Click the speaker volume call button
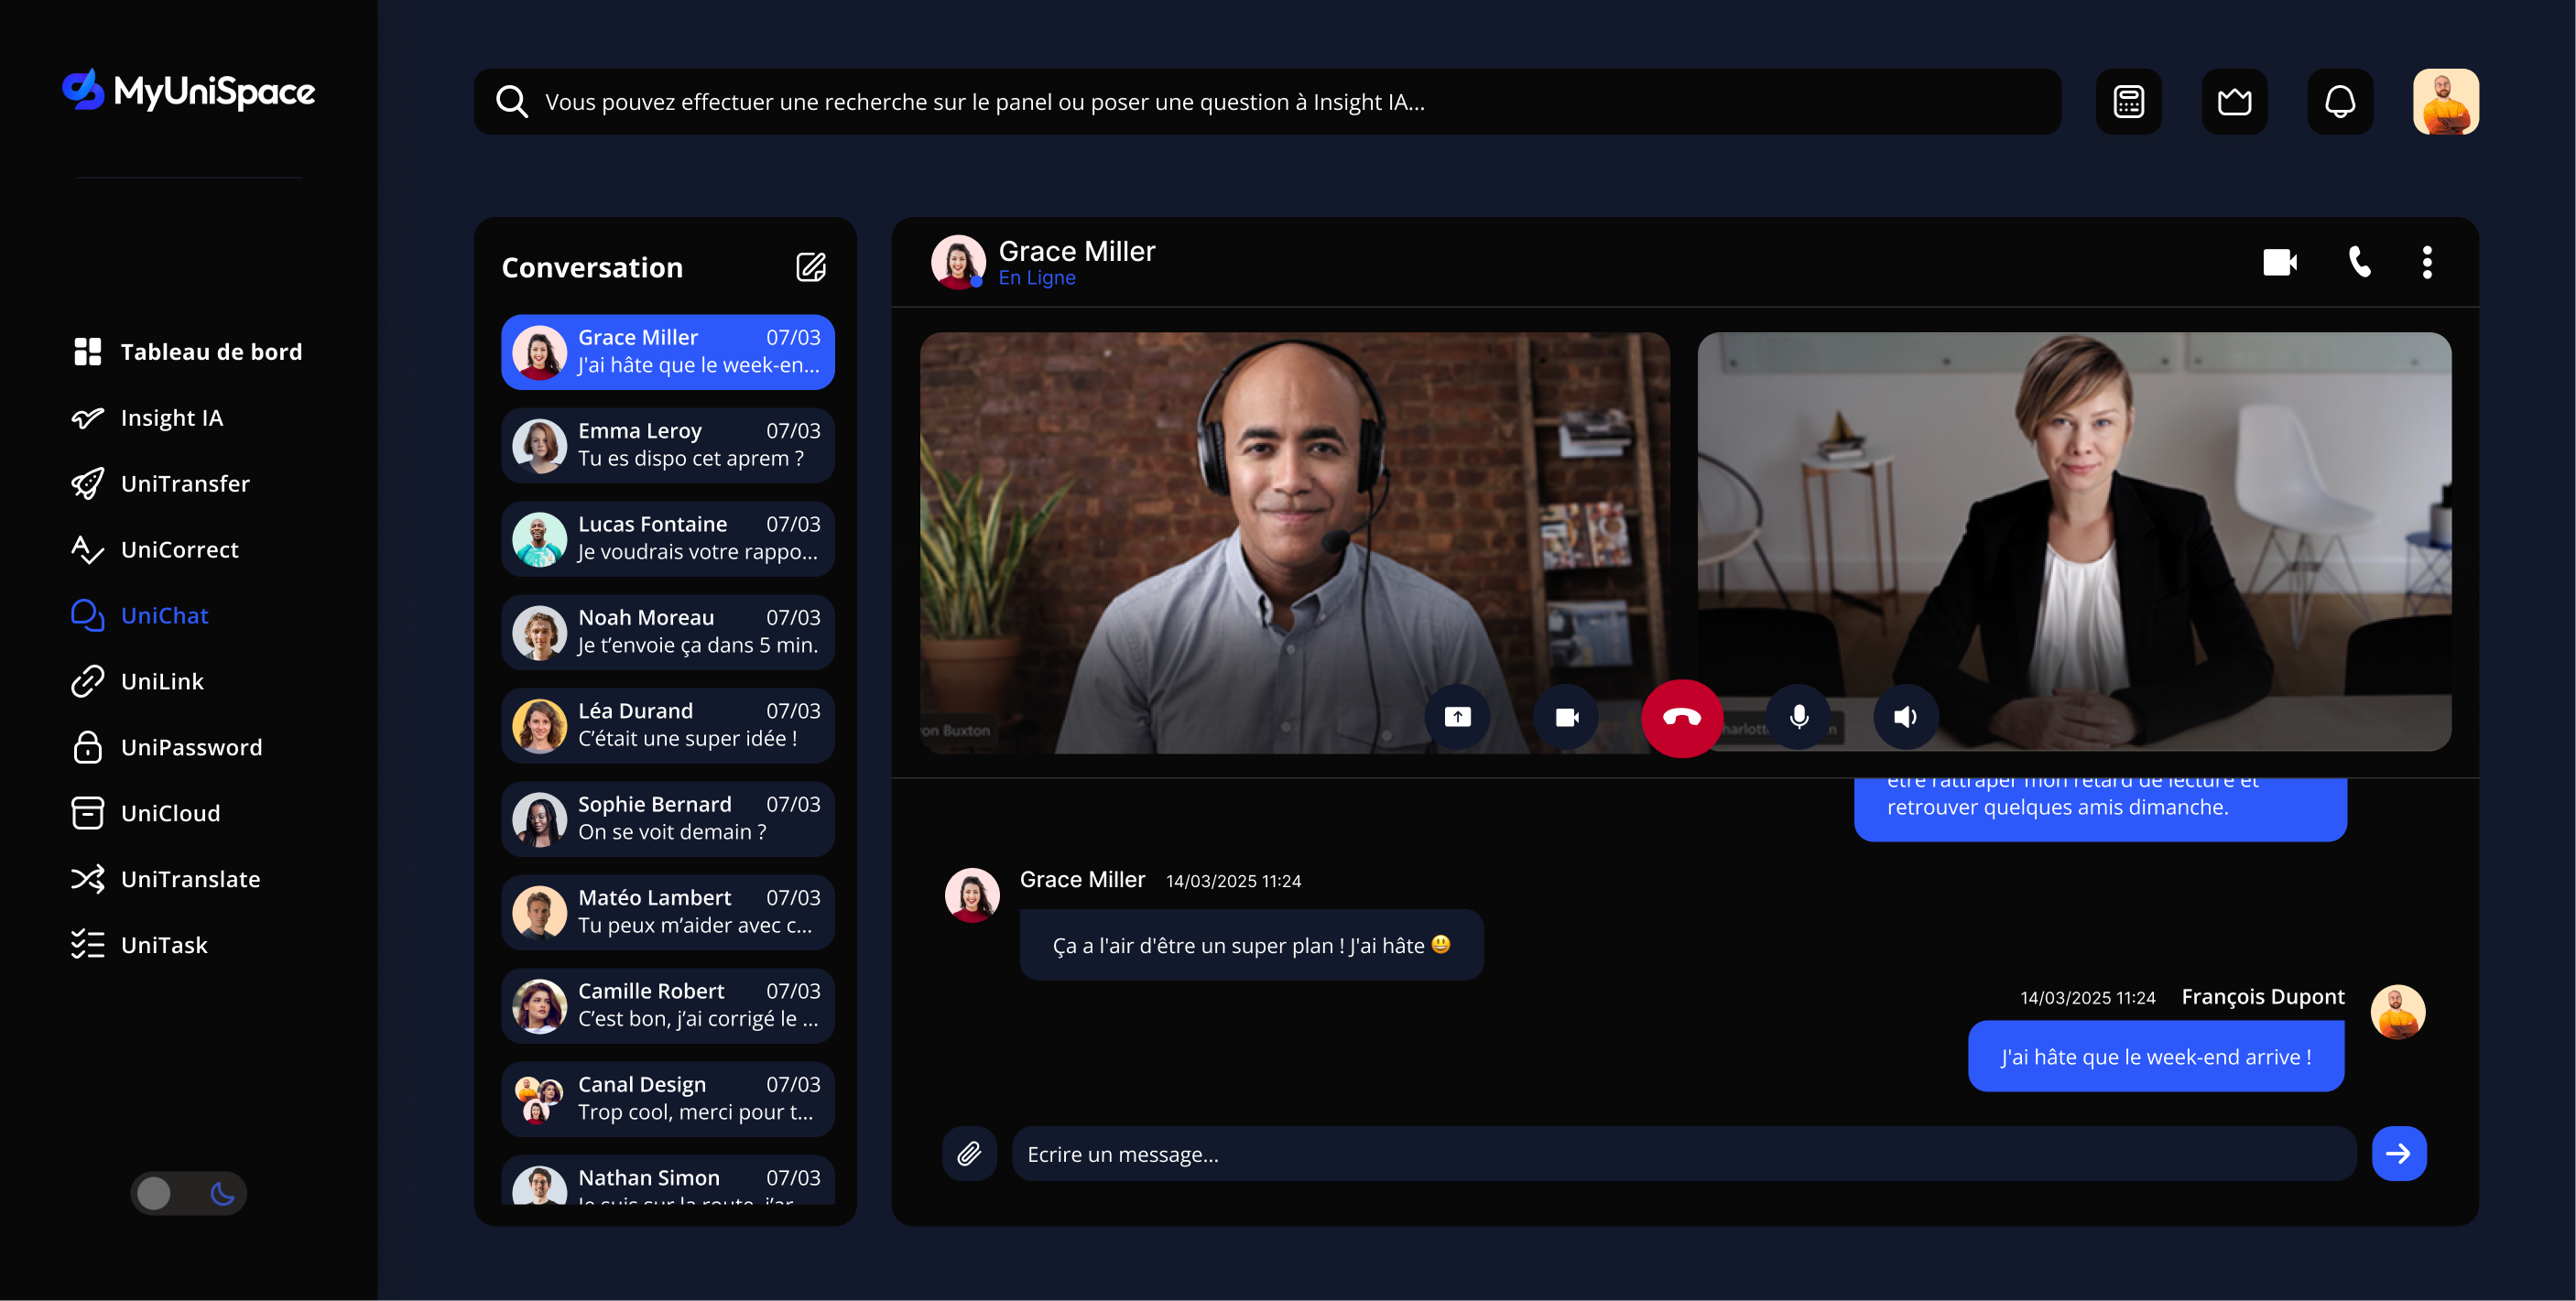This screenshot has height=1301, width=2576. tap(1905, 717)
